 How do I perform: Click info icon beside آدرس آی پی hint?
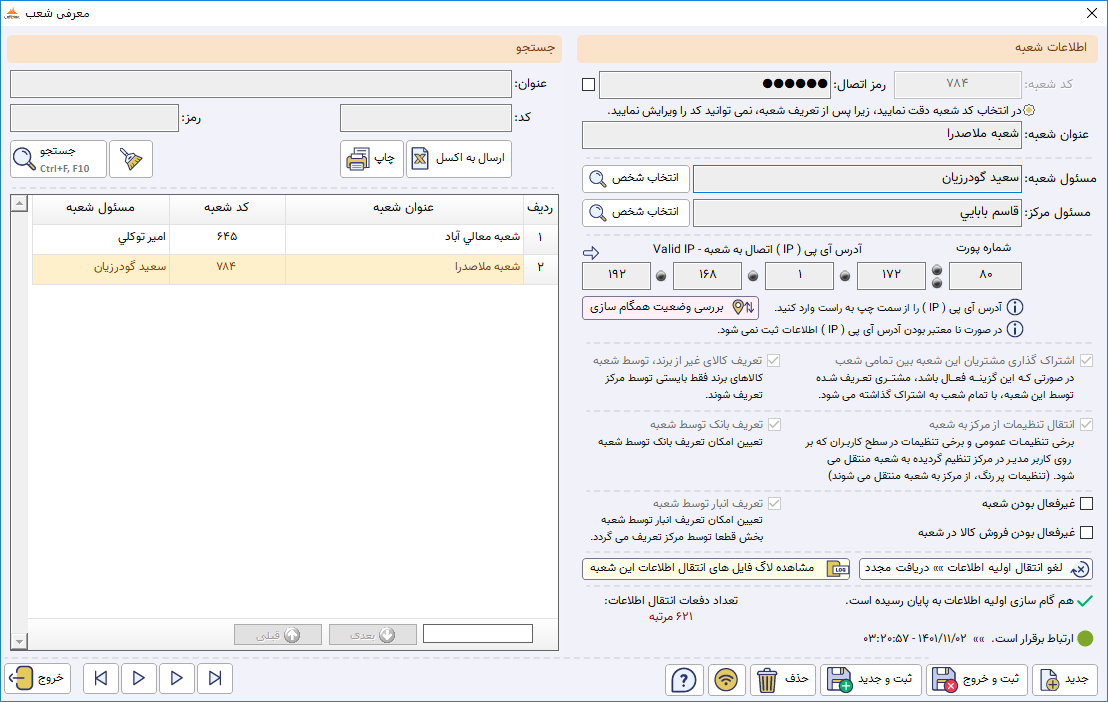click(x=1015, y=308)
